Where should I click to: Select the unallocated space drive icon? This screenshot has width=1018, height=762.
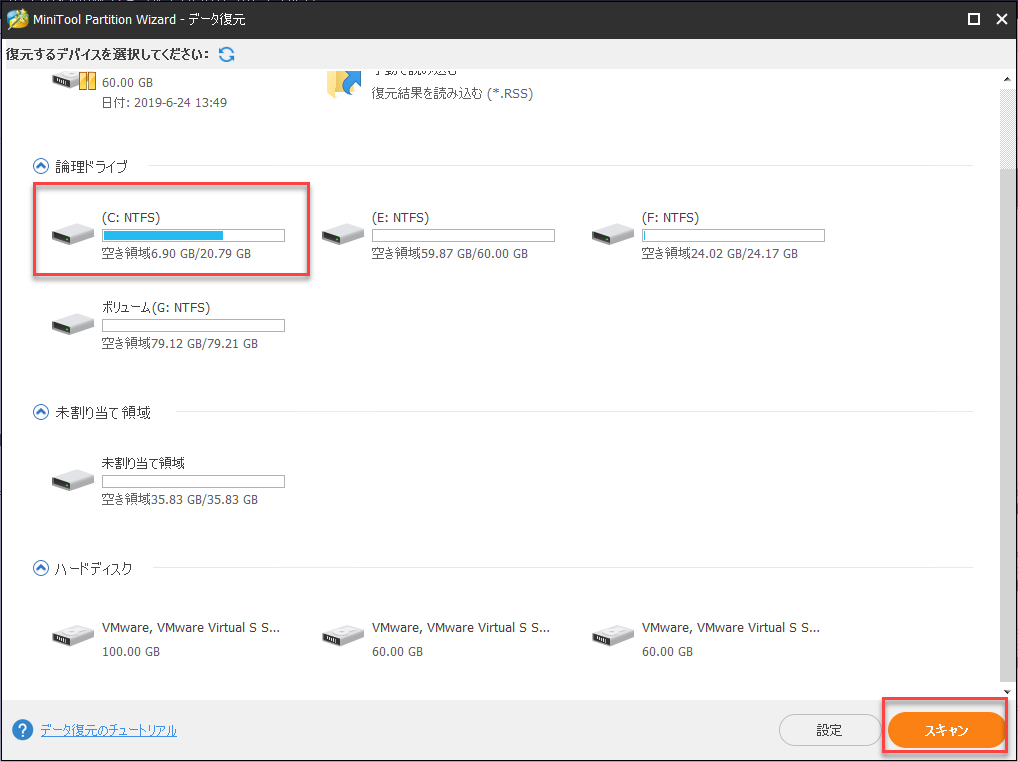click(73, 480)
